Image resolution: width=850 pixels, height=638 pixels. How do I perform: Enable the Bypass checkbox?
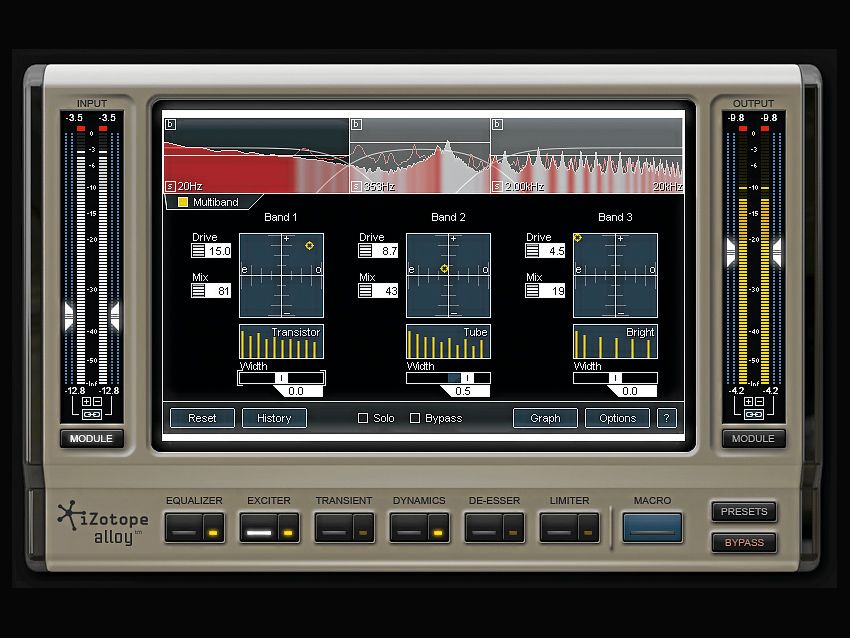click(x=415, y=418)
